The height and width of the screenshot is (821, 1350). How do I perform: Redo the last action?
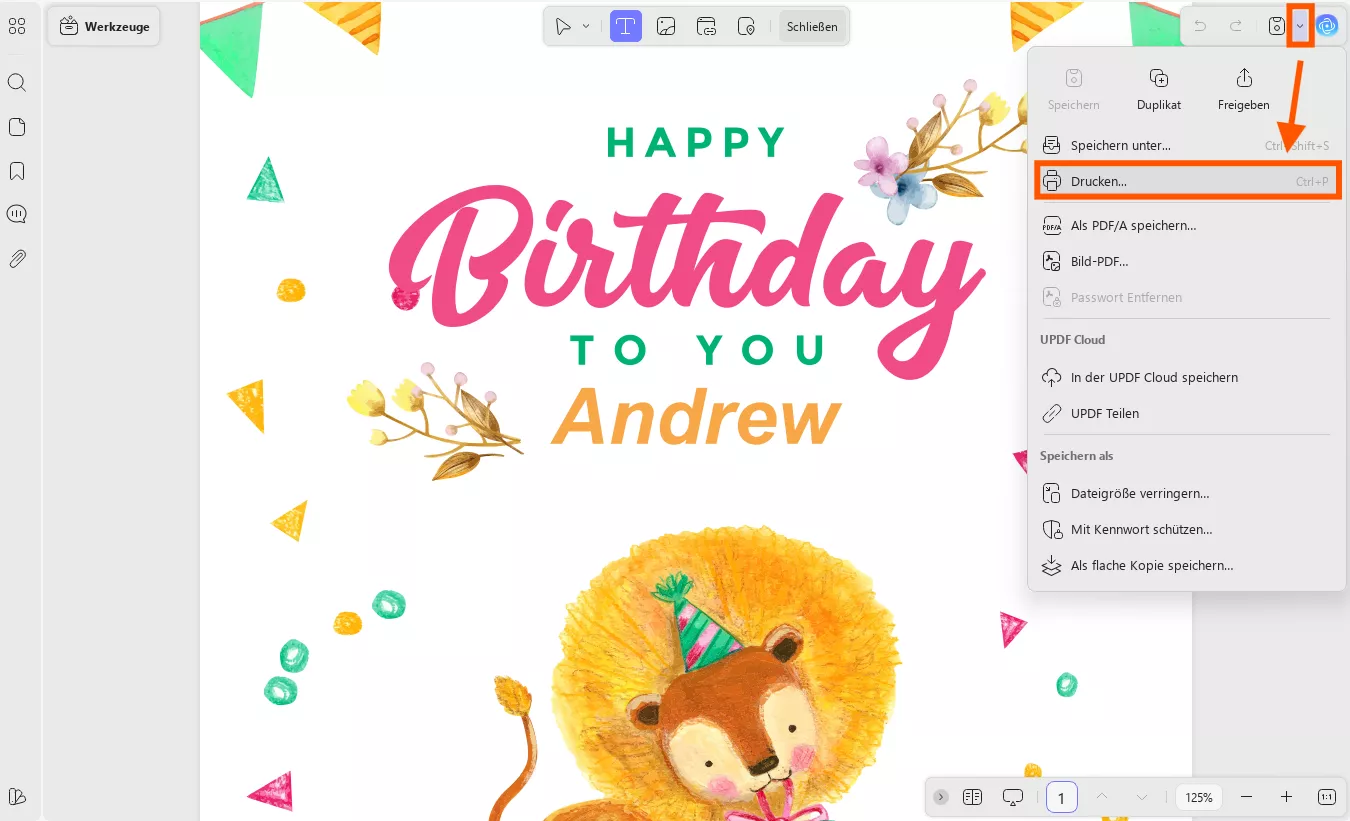(x=1236, y=26)
